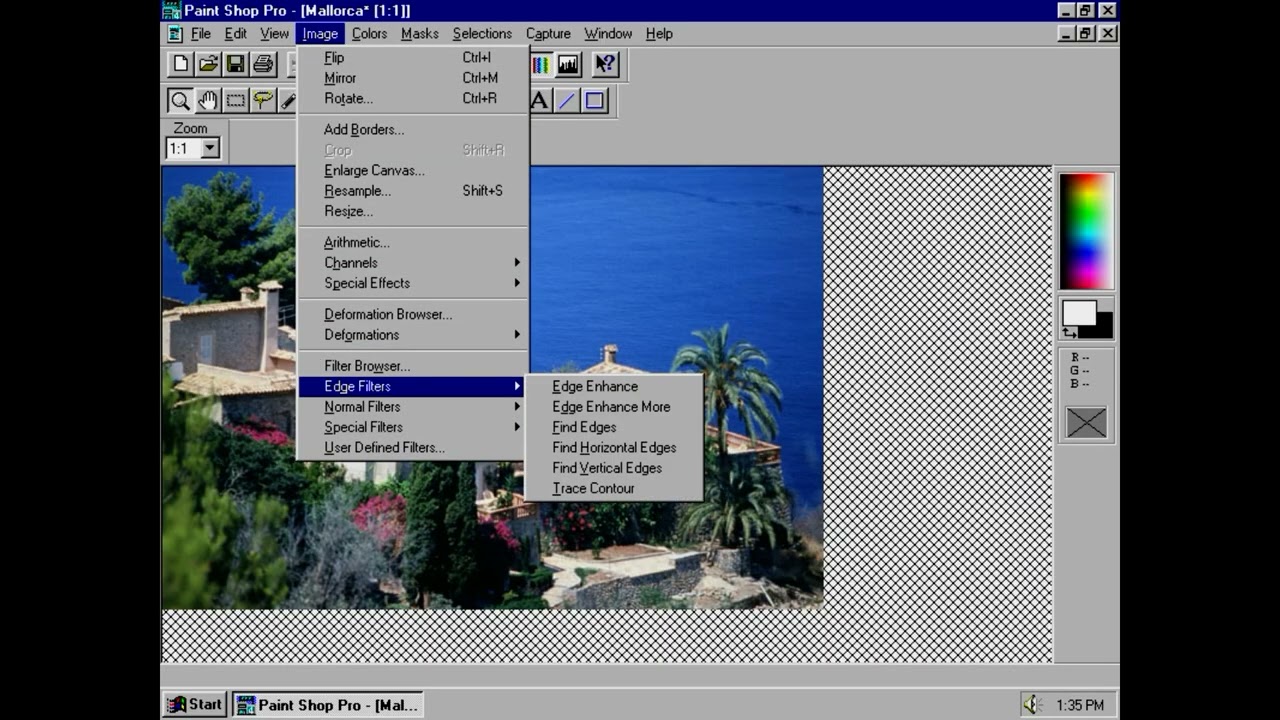The height and width of the screenshot is (720, 1280).
Task: Open the Edit menu
Action: [235, 33]
